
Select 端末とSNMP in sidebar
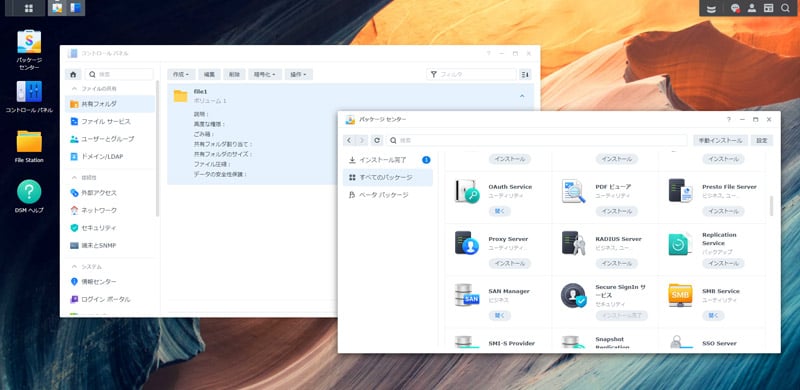110,246
